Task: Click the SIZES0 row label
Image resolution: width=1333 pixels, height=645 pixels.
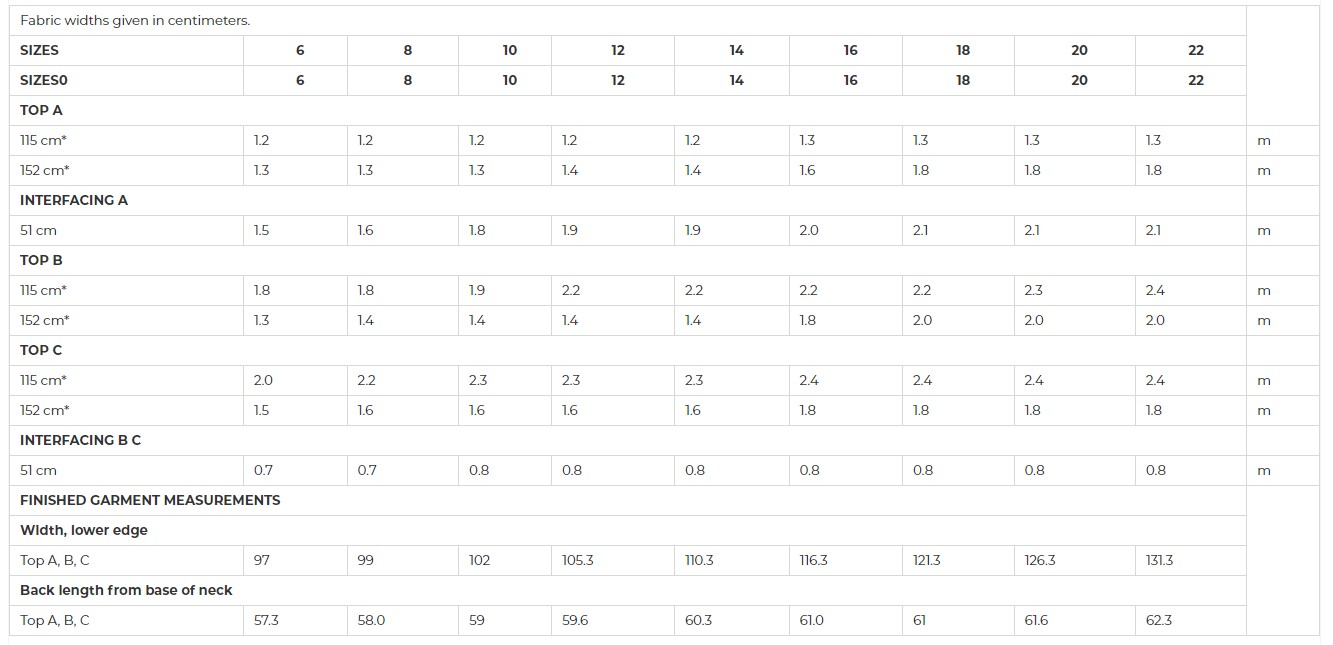Action: click(43, 80)
